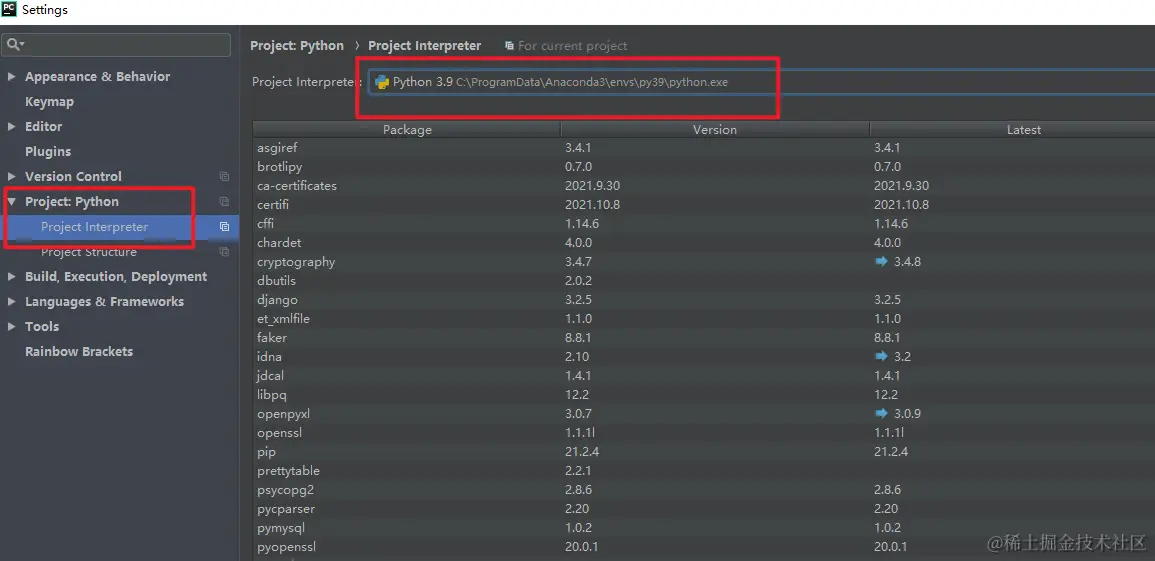
Task: Expand the Tools section
Action: click(11, 327)
